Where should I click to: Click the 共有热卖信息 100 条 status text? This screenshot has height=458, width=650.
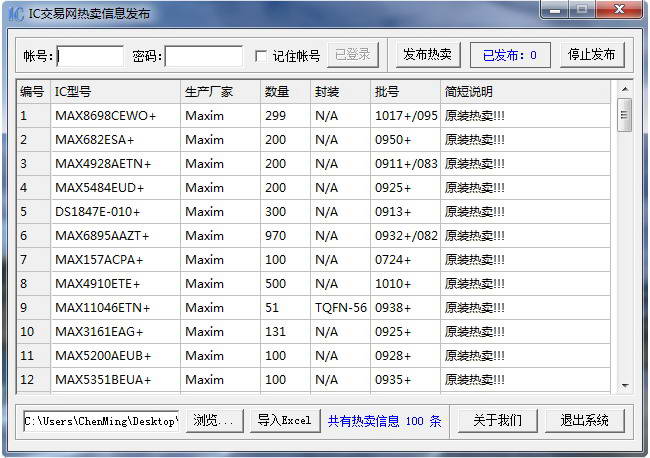(384, 421)
